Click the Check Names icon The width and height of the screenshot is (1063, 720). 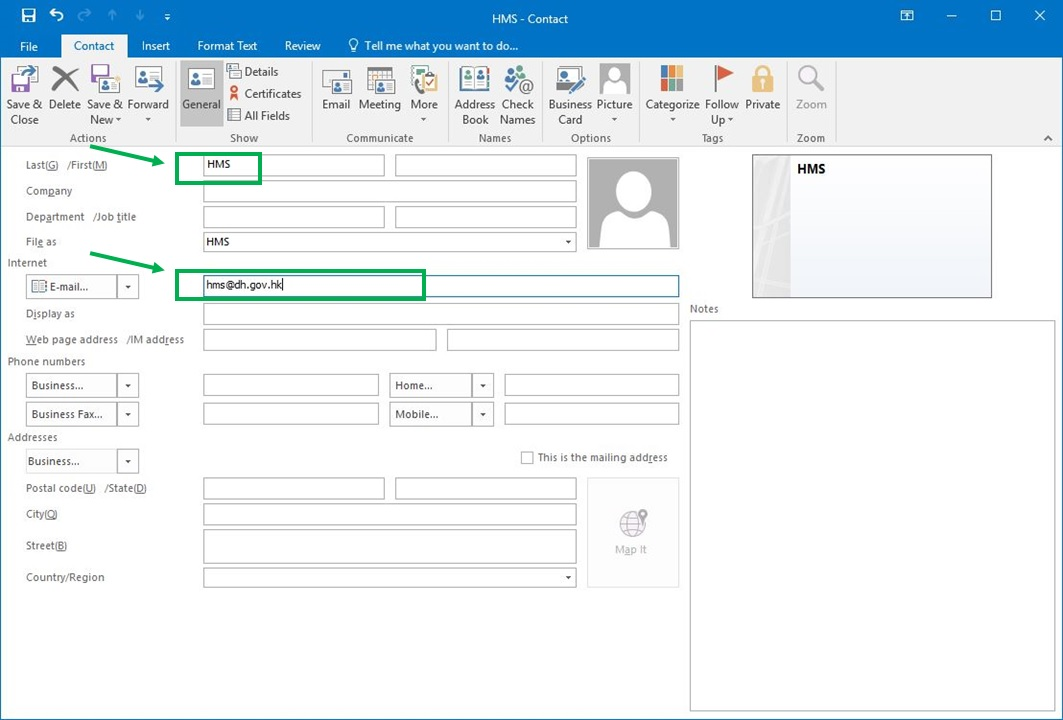click(x=518, y=90)
